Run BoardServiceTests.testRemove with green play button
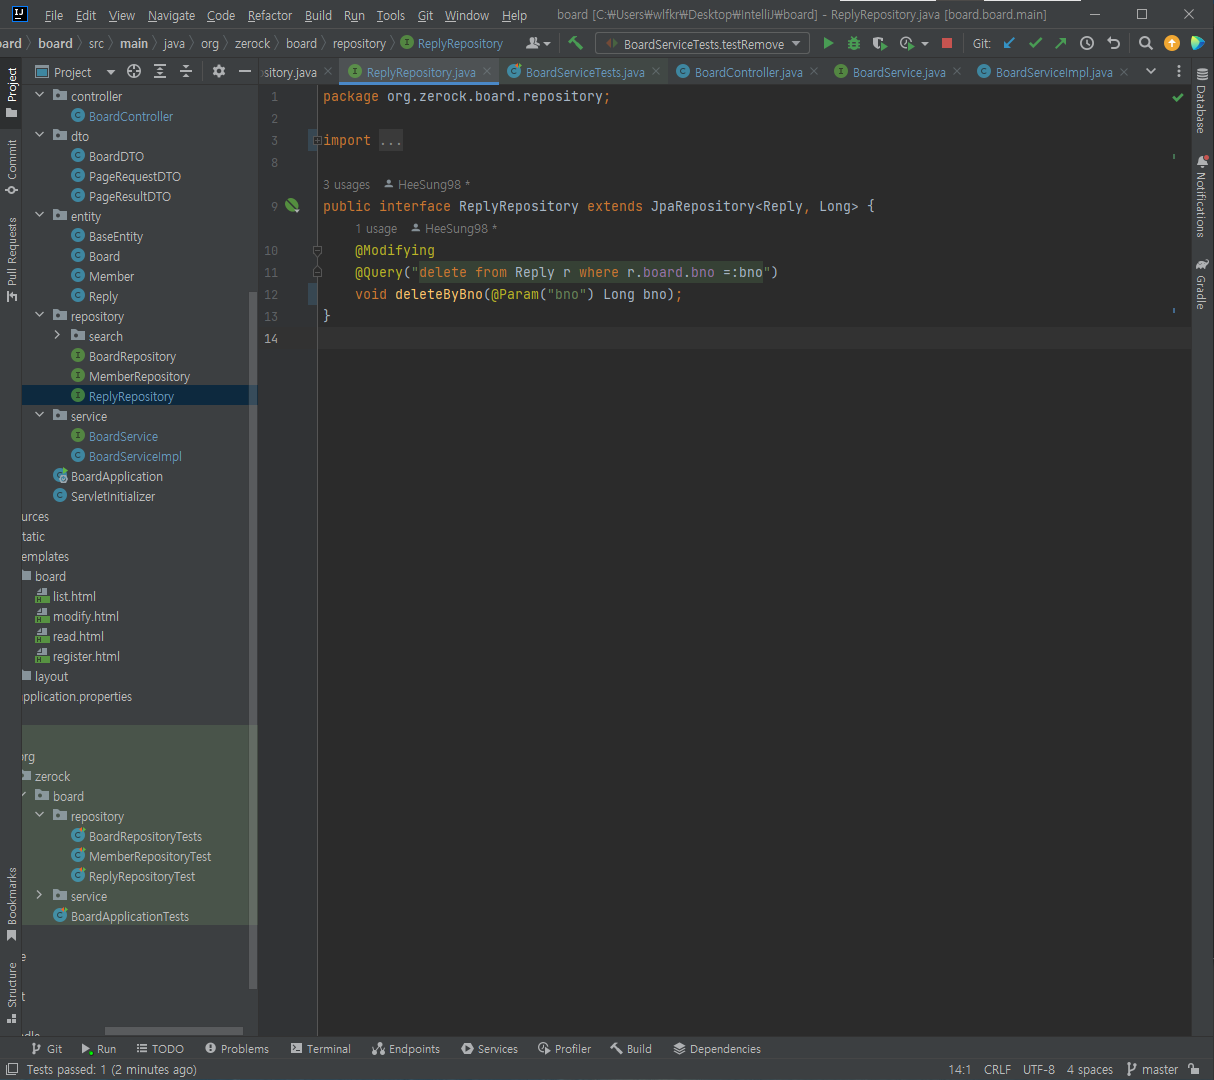1214x1080 pixels. (828, 43)
